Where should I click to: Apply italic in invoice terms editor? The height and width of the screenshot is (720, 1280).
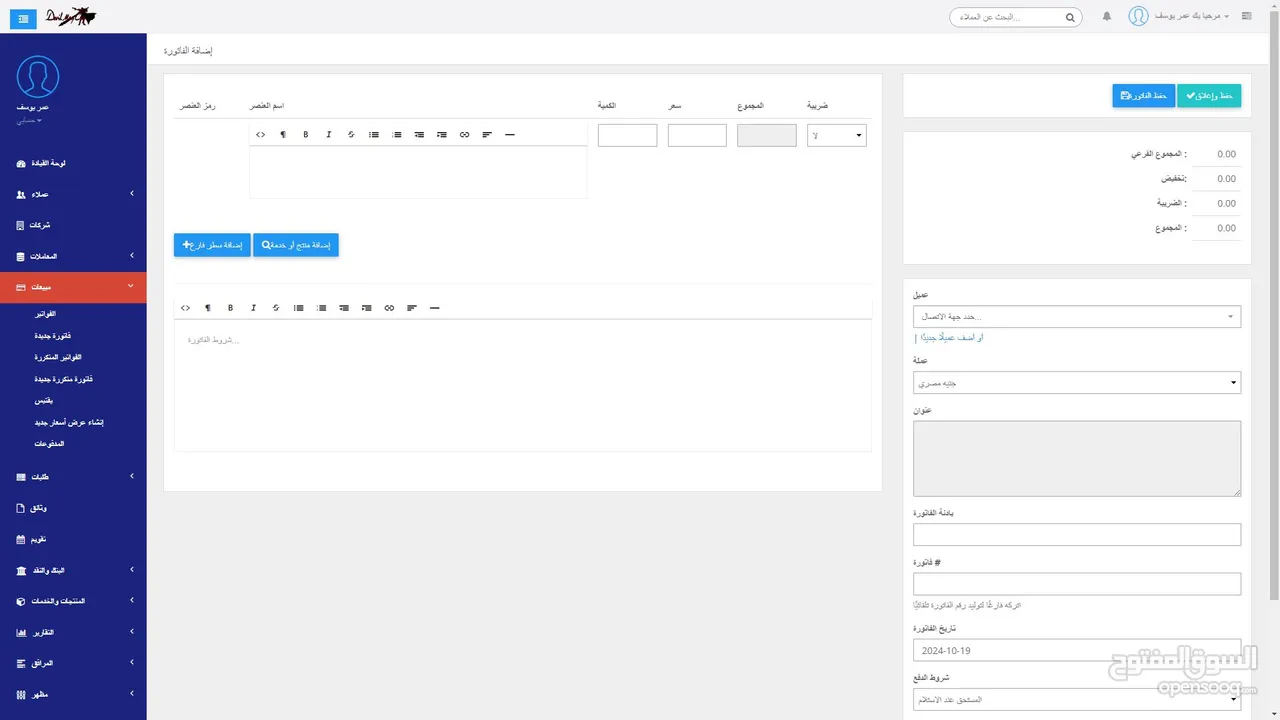click(253, 308)
